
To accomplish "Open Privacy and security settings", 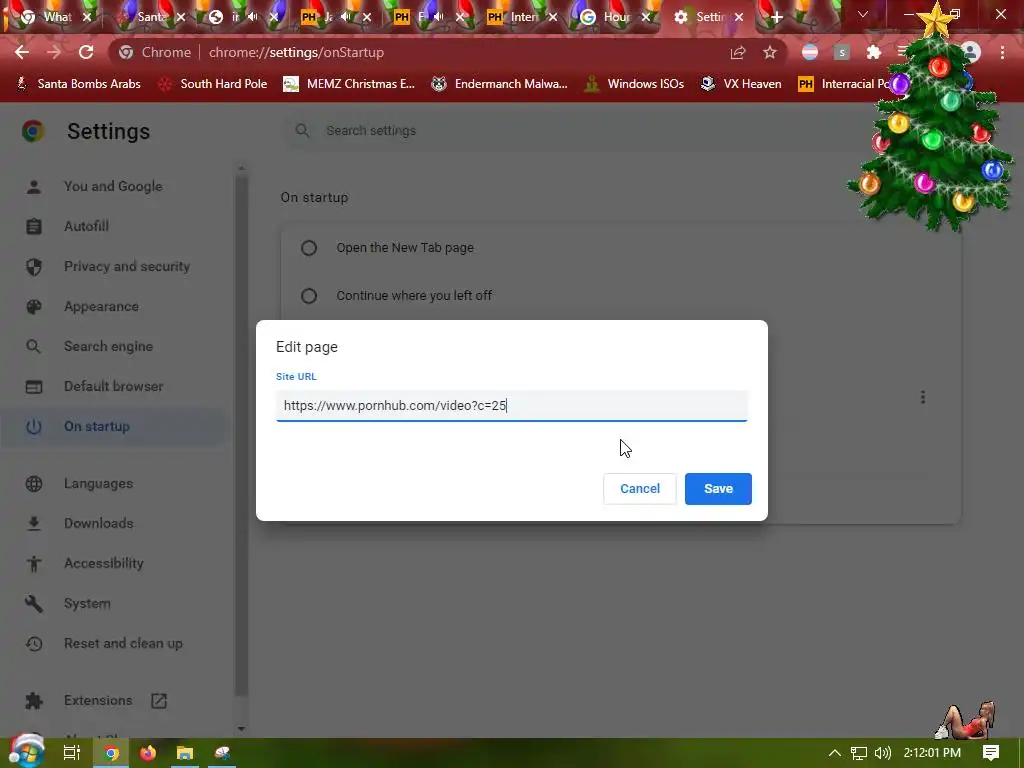I will tap(127, 266).
